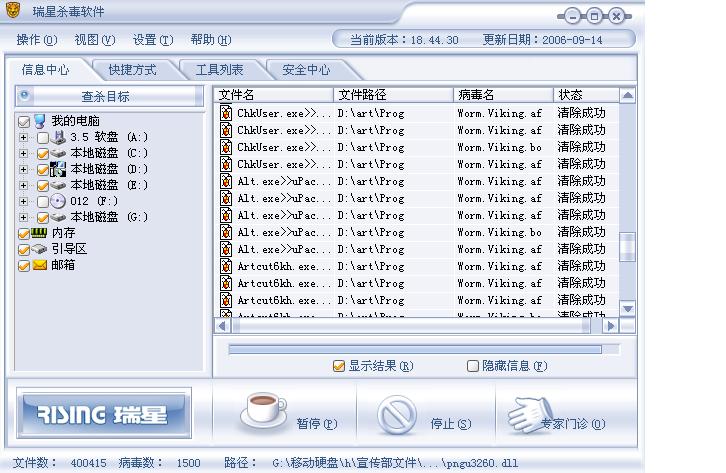
Task: Click the envelope icon beside 邮箱
Action: tap(40, 265)
